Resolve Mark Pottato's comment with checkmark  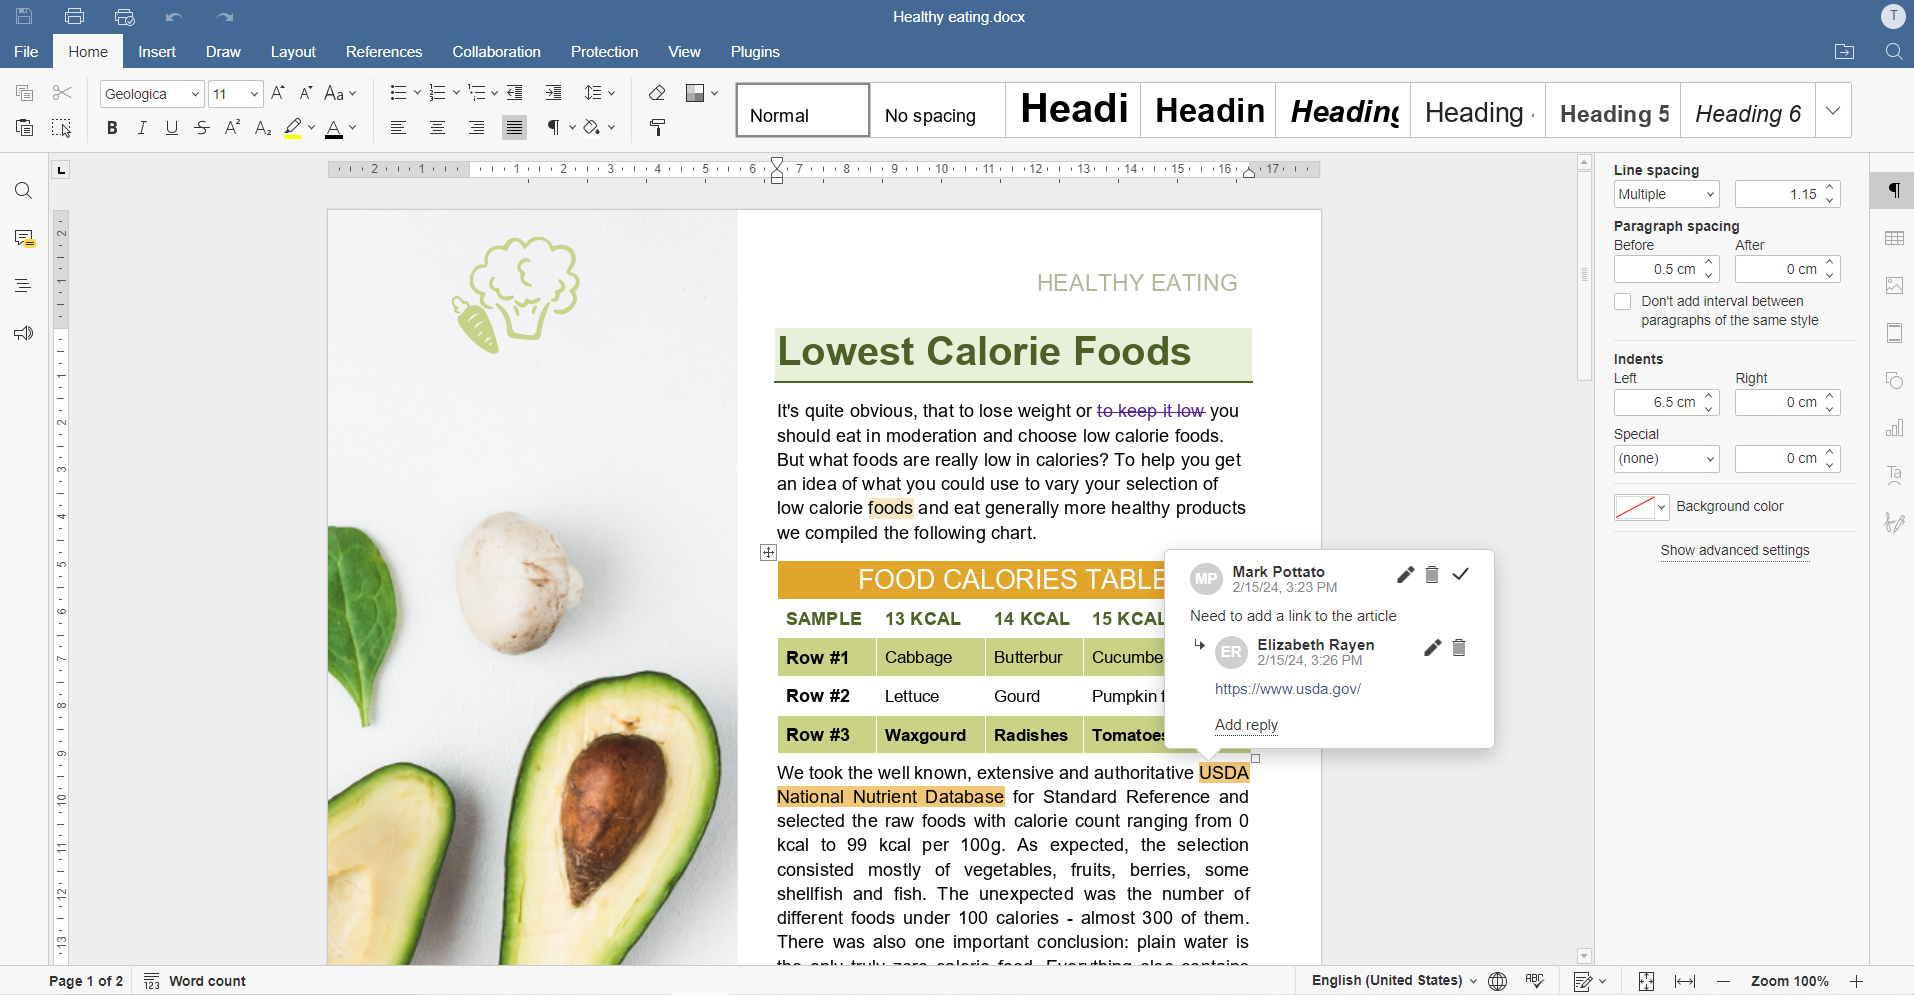coord(1460,574)
